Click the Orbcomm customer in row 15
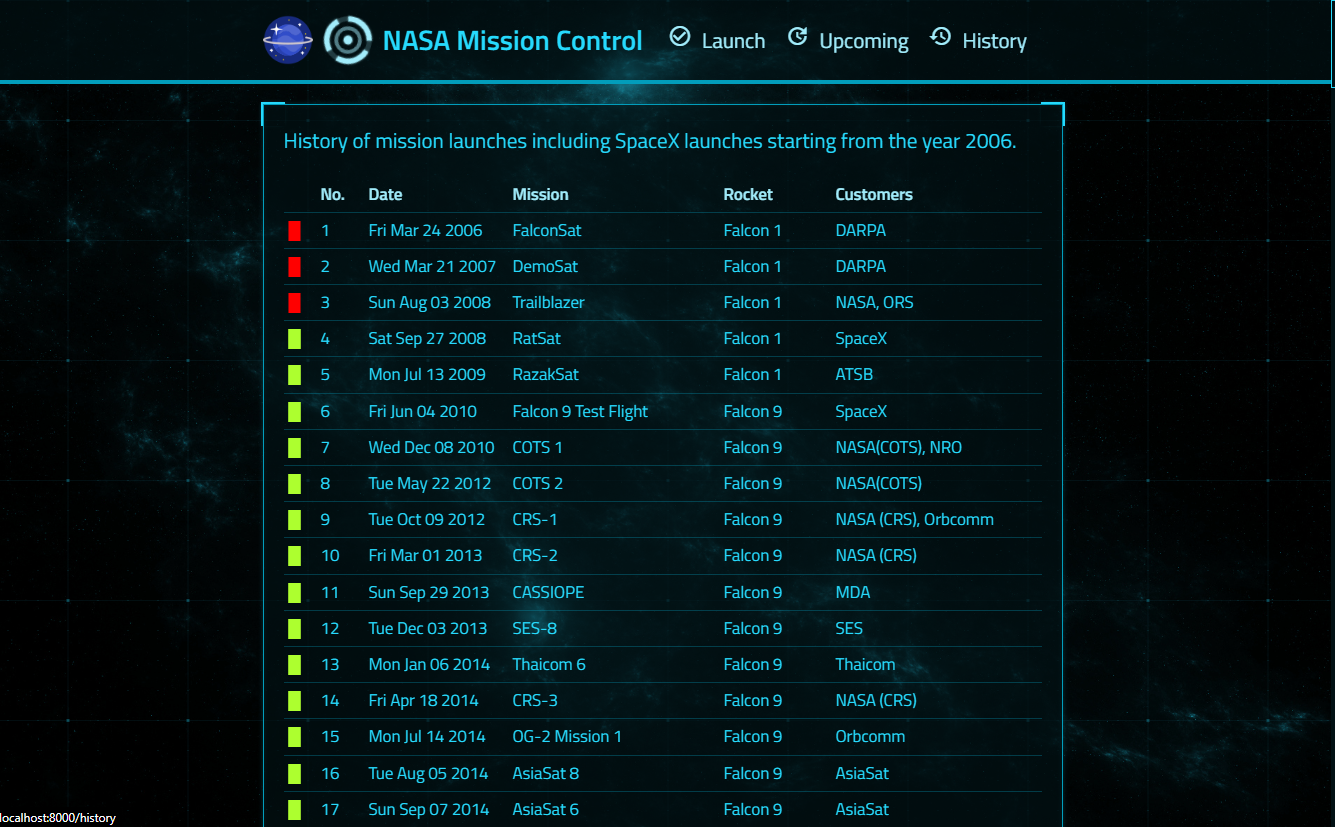 pos(871,736)
